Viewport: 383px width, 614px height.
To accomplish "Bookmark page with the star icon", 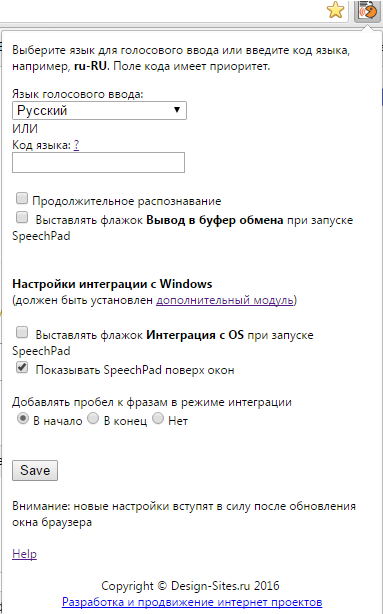I will (x=336, y=10).
